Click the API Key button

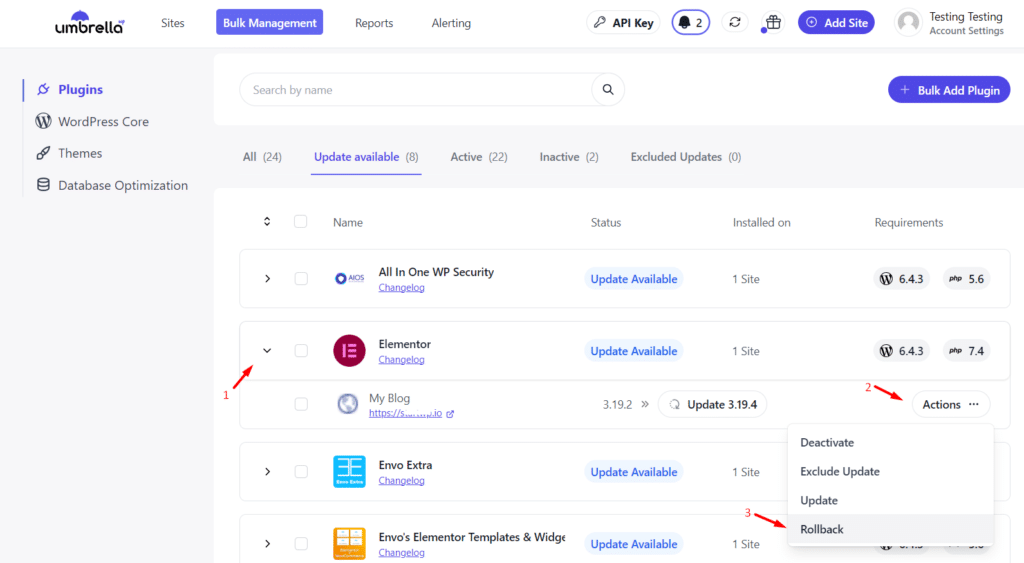624,23
